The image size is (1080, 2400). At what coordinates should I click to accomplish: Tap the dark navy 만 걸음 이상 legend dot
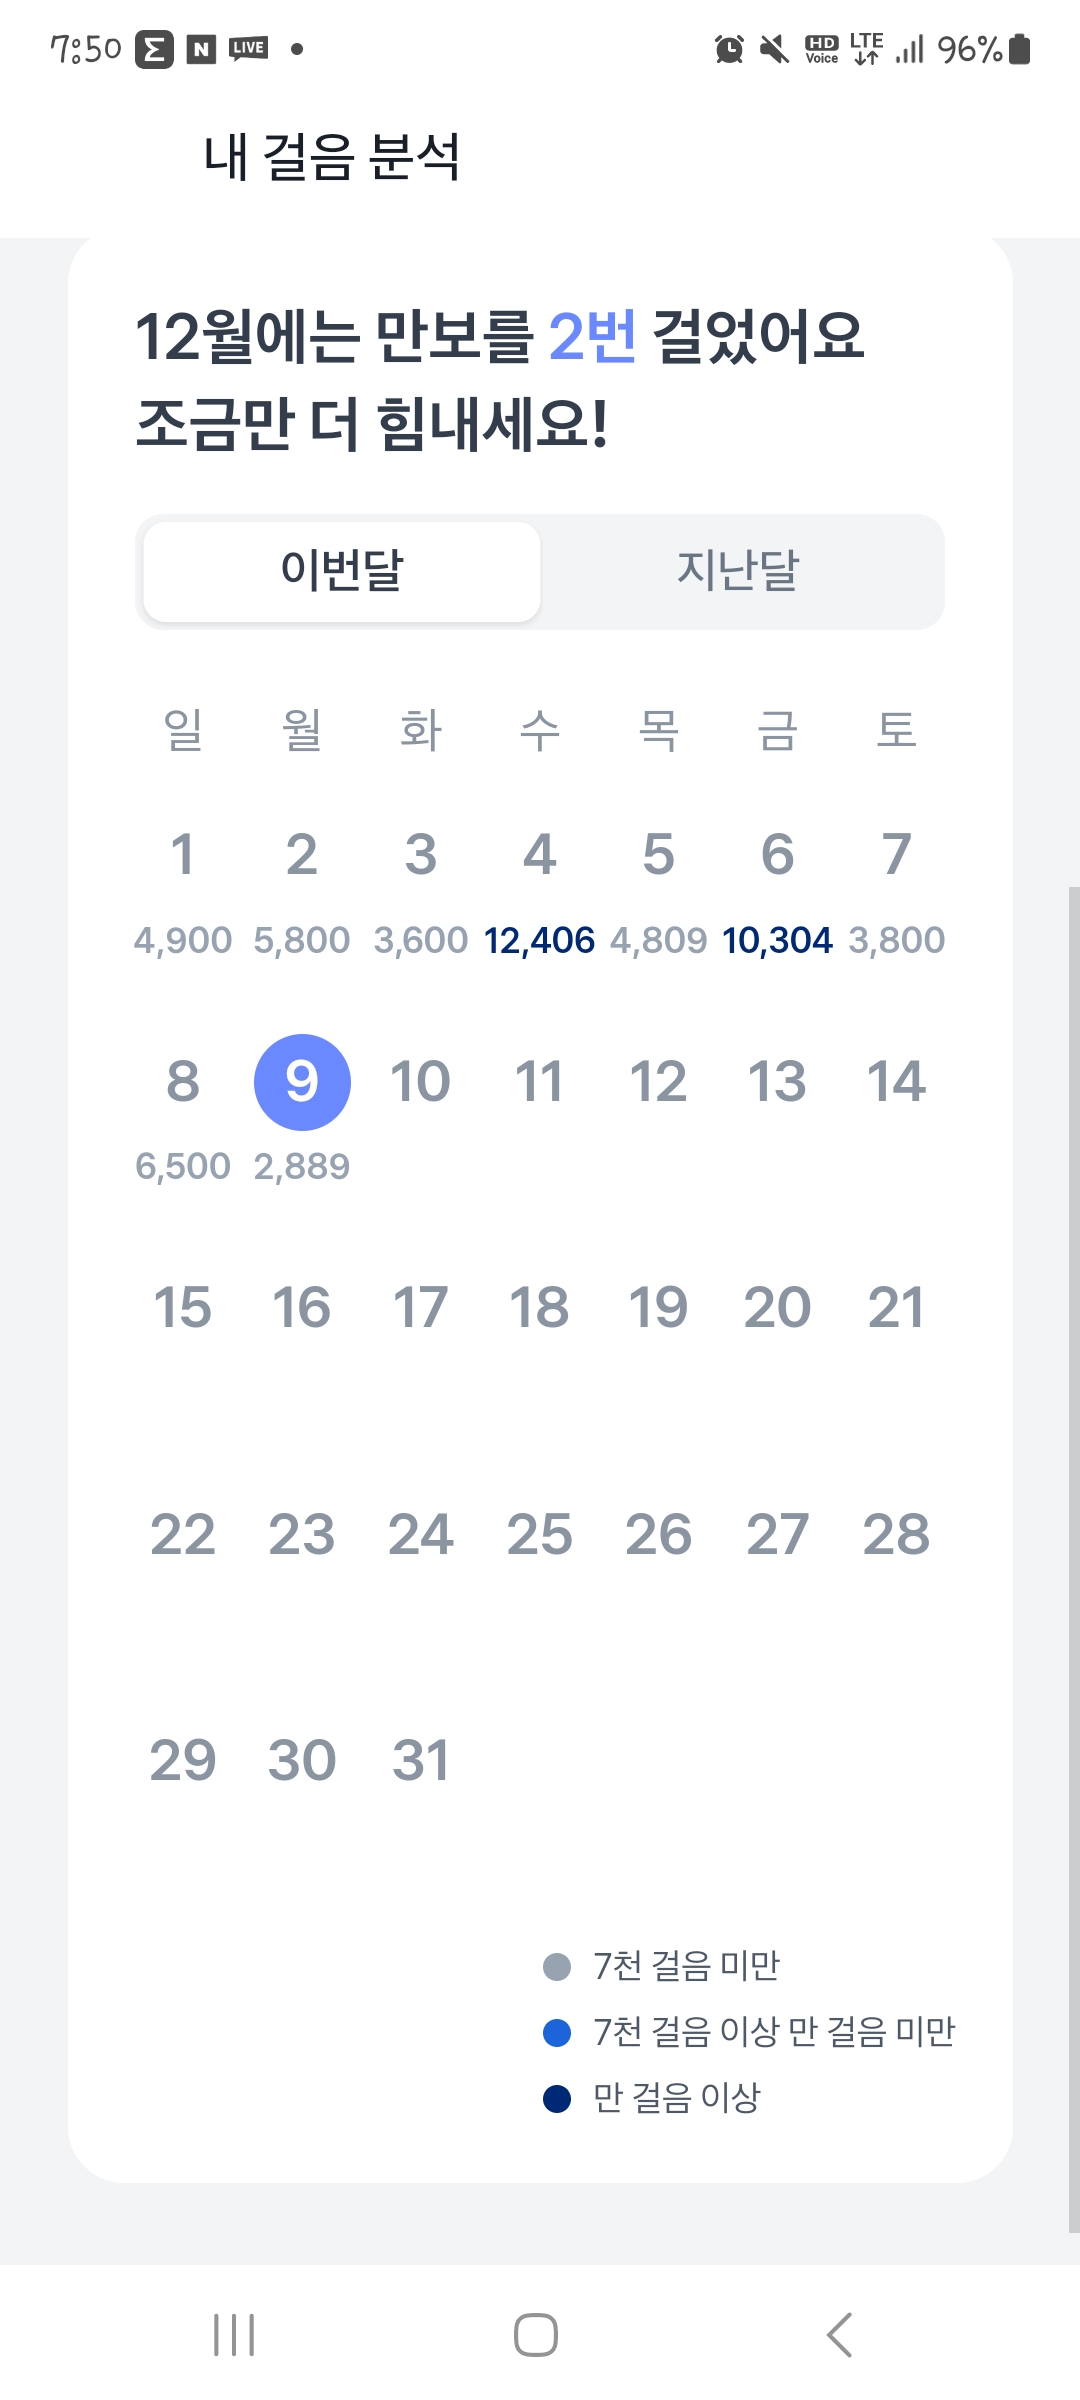(x=557, y=2099)
